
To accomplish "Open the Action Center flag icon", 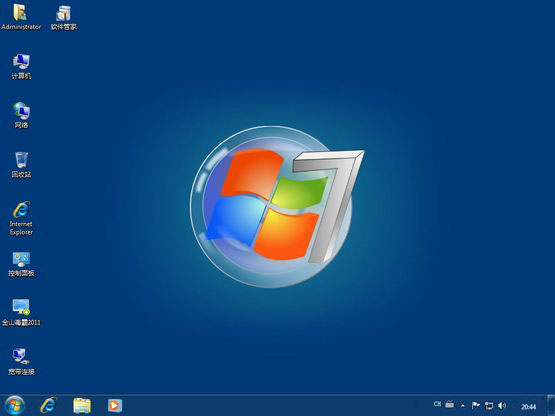I will click(476, 405).
